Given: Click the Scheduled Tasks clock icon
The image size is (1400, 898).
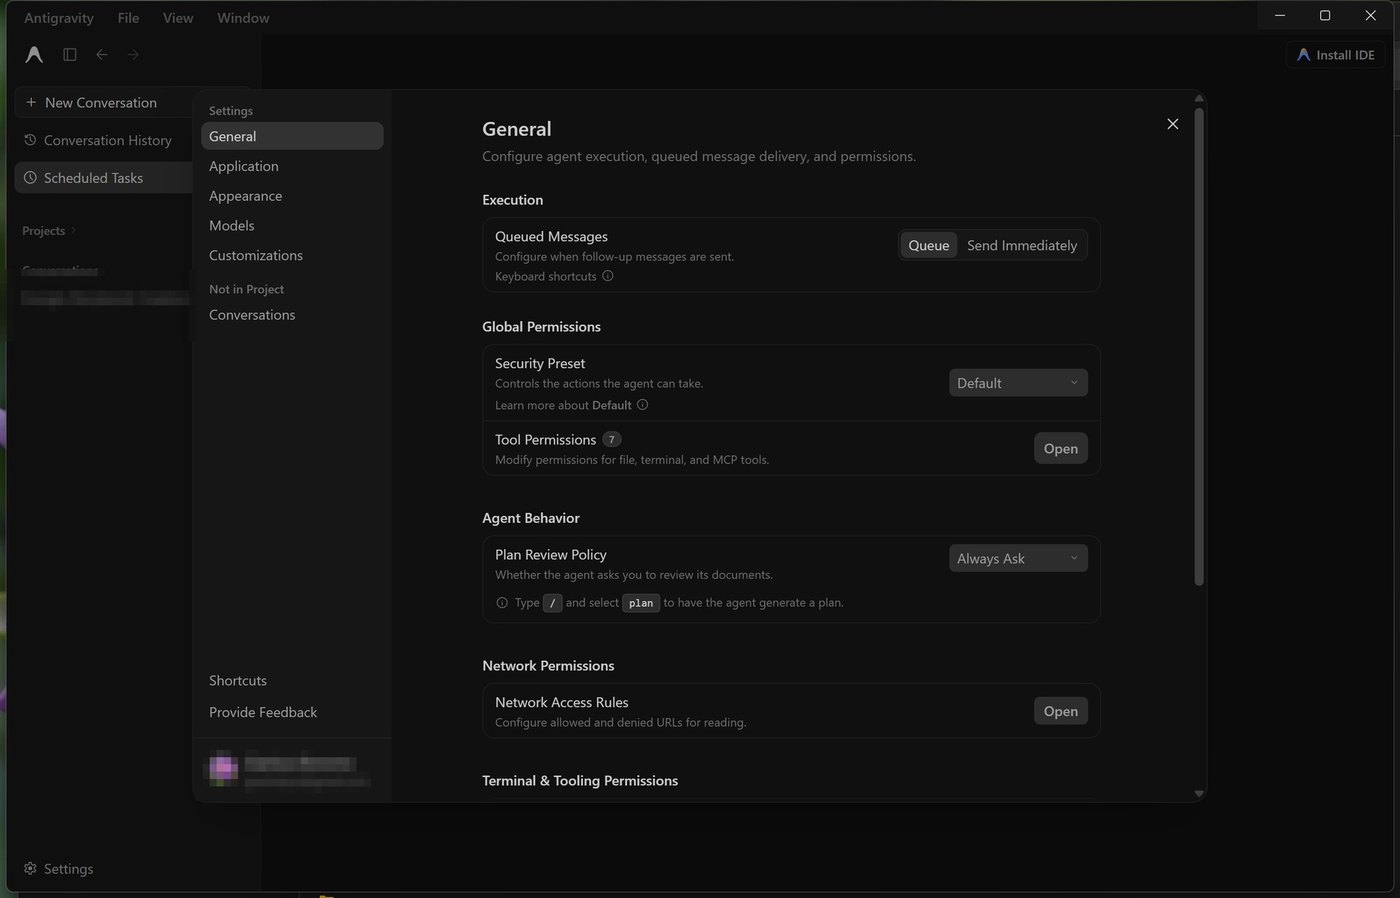Looking at the screenshot, I should coord(30,177).
